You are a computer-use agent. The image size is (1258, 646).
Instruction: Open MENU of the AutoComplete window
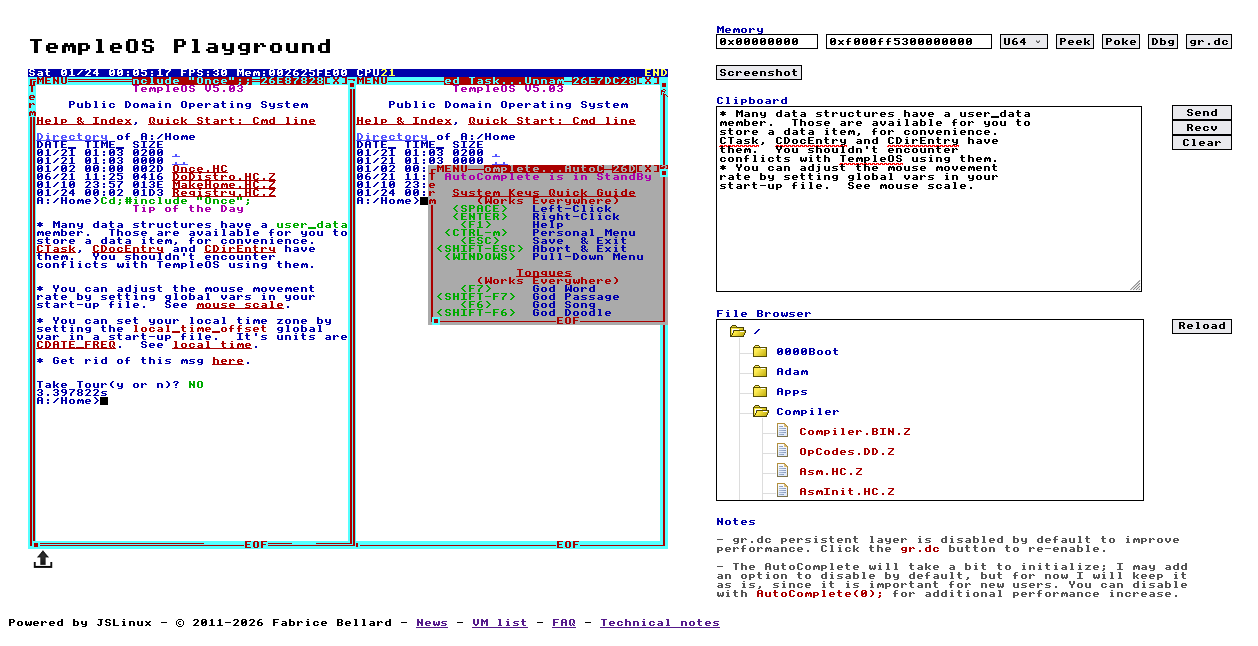coord(452,169)
